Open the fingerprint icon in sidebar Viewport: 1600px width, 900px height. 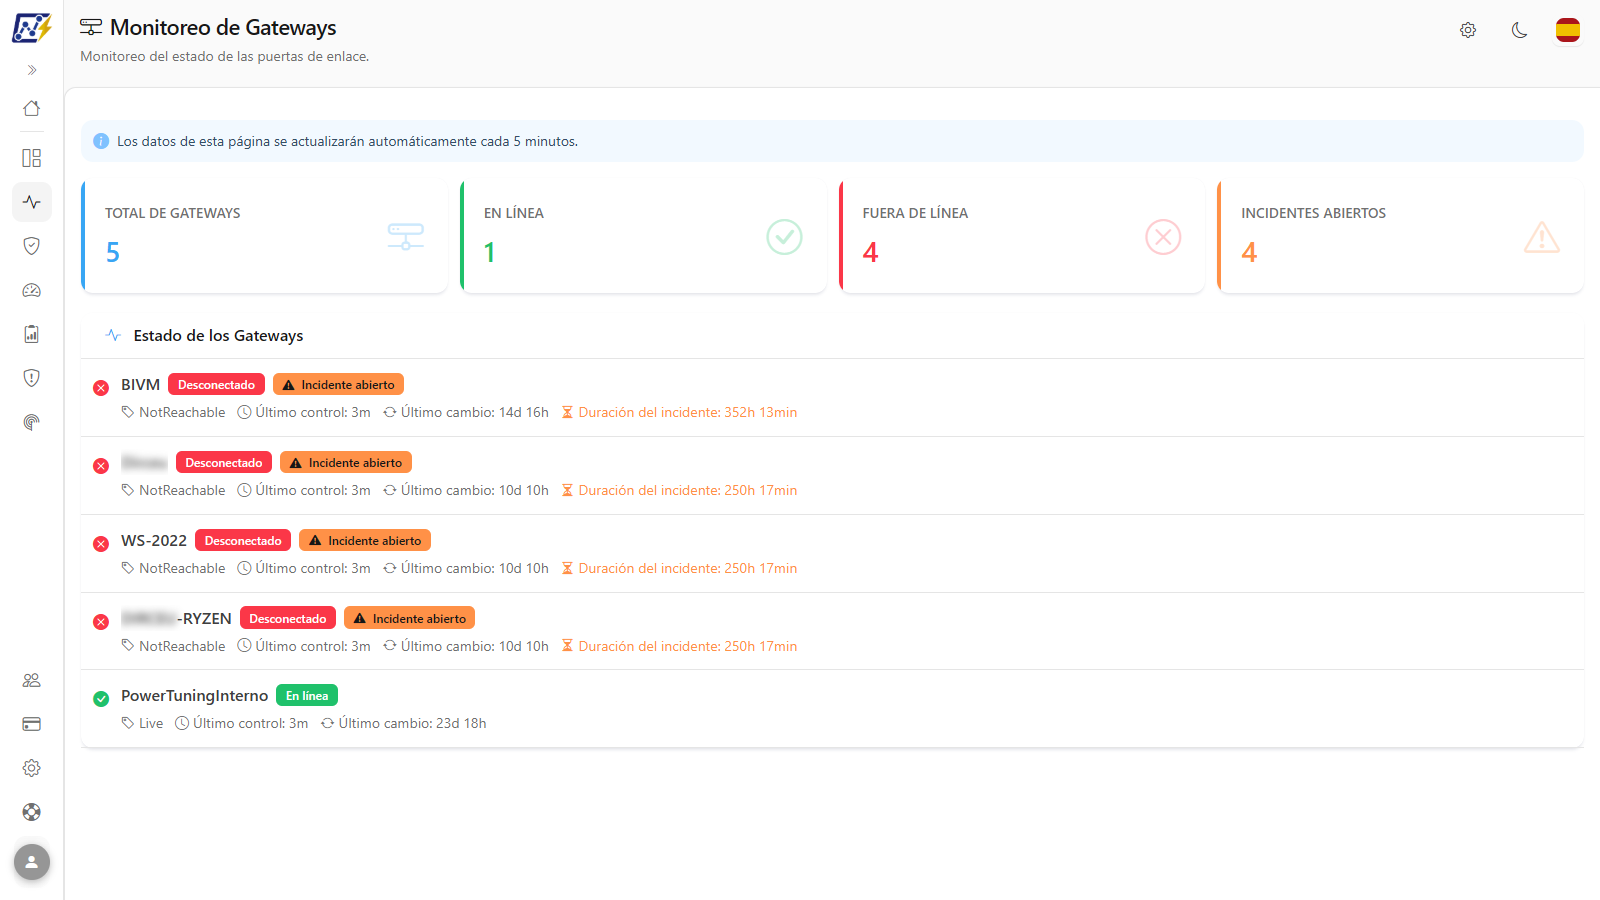32,422
